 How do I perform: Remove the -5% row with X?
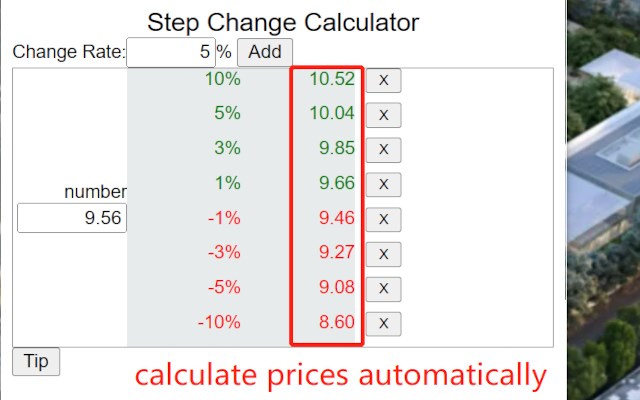pos(383,289)
